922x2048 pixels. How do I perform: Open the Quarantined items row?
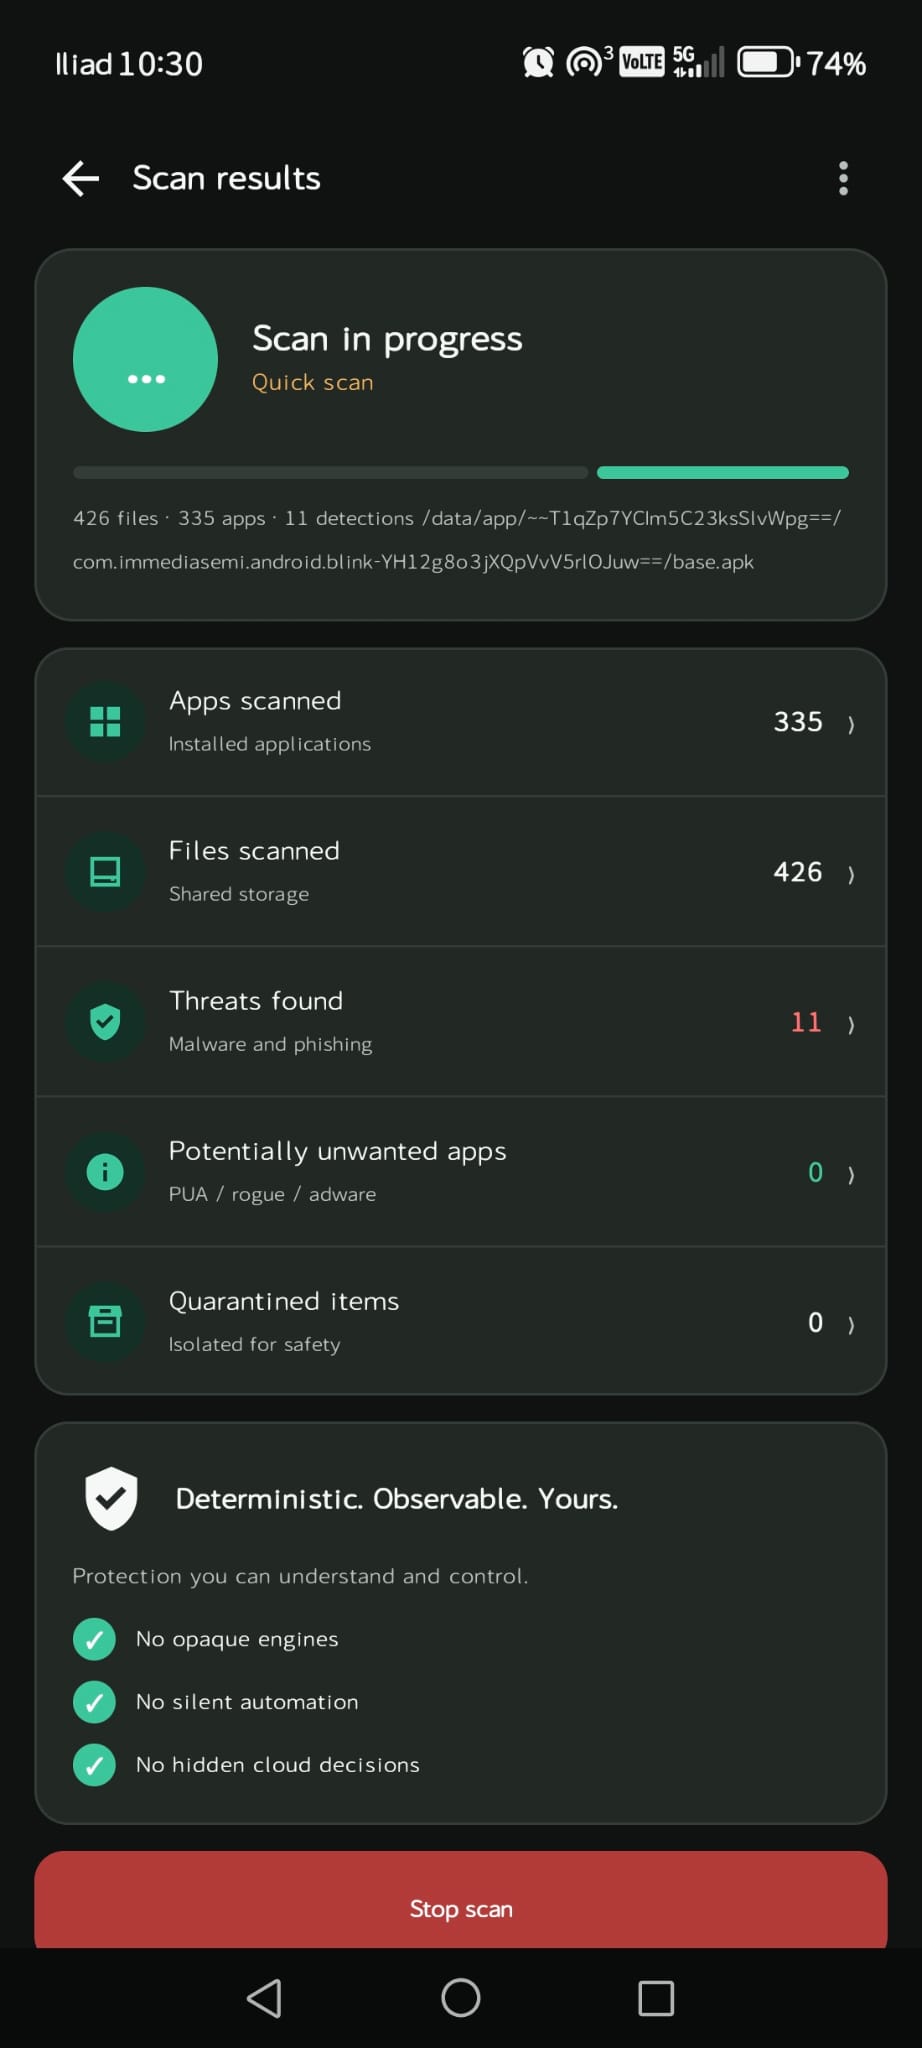[461, 1321]
